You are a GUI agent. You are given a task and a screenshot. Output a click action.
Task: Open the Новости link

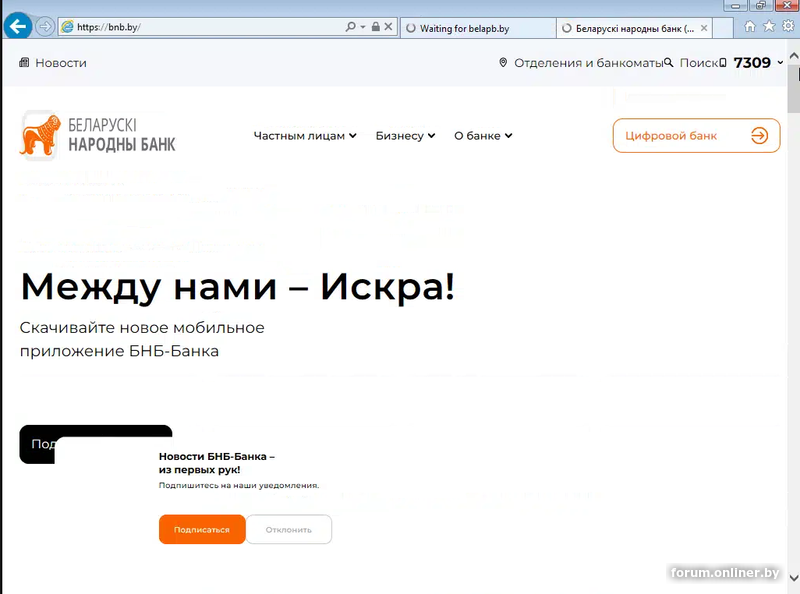coord(61,63)
